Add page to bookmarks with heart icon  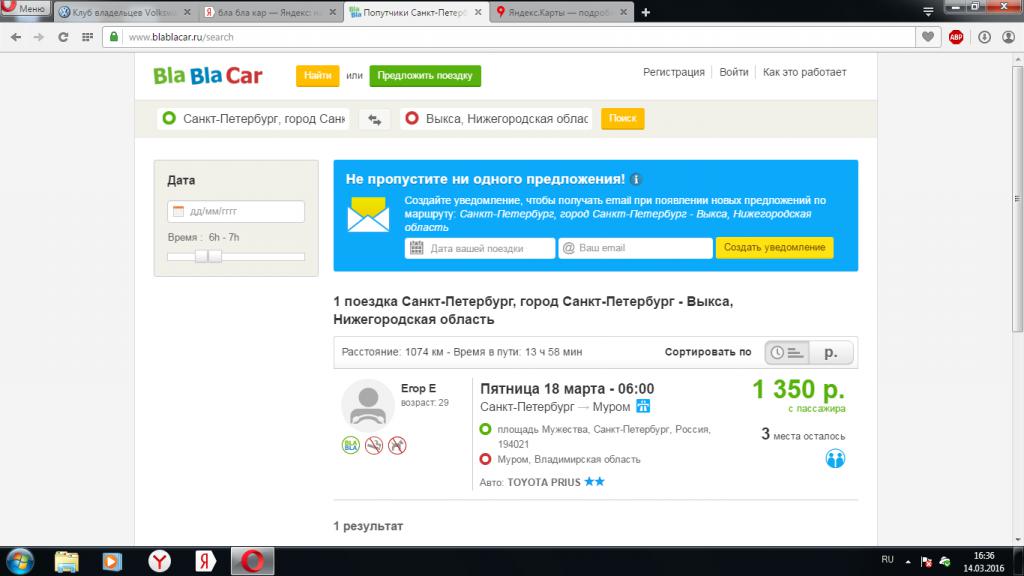pyautogui.click(x=928, y=37)
